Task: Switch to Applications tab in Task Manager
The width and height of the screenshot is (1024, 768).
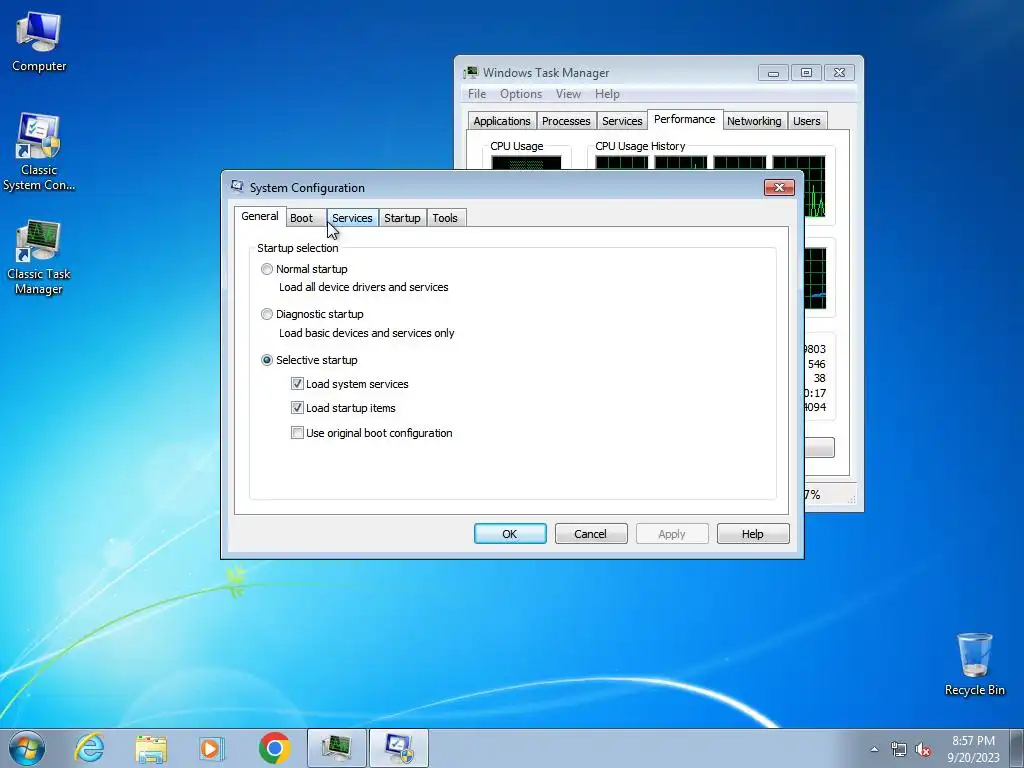Action: [502, 121]
